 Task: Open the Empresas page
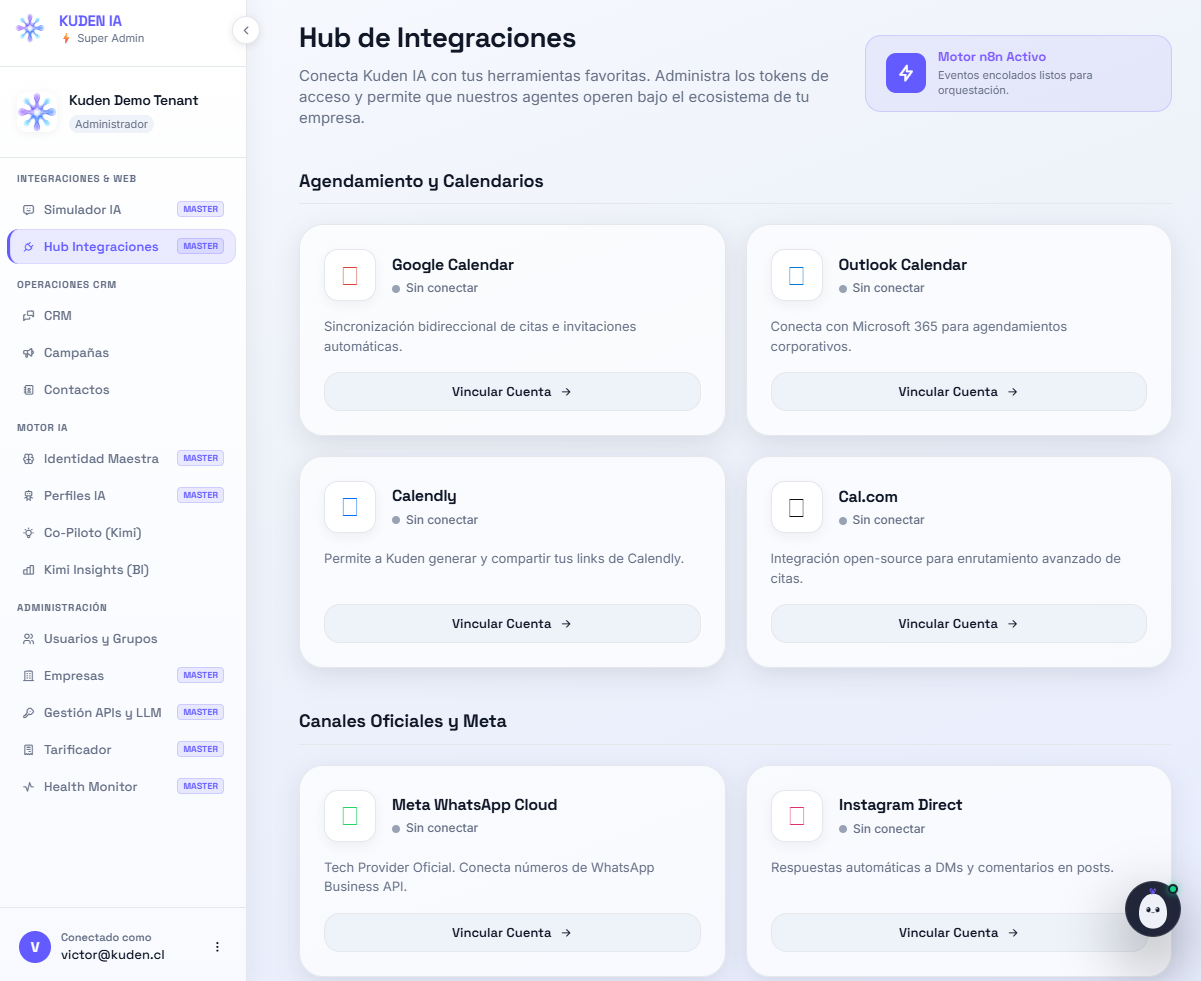tap(121, 676)
